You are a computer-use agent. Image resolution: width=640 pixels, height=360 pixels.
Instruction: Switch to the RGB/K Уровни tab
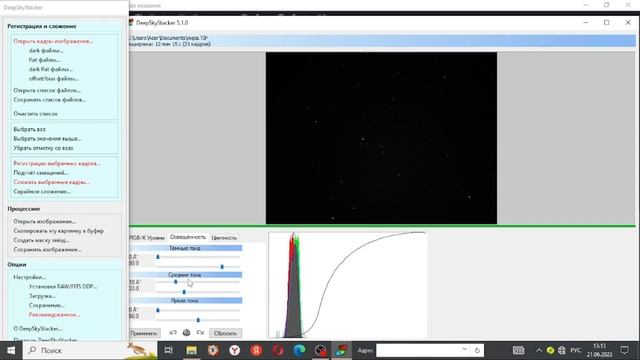tap(147, 238)
